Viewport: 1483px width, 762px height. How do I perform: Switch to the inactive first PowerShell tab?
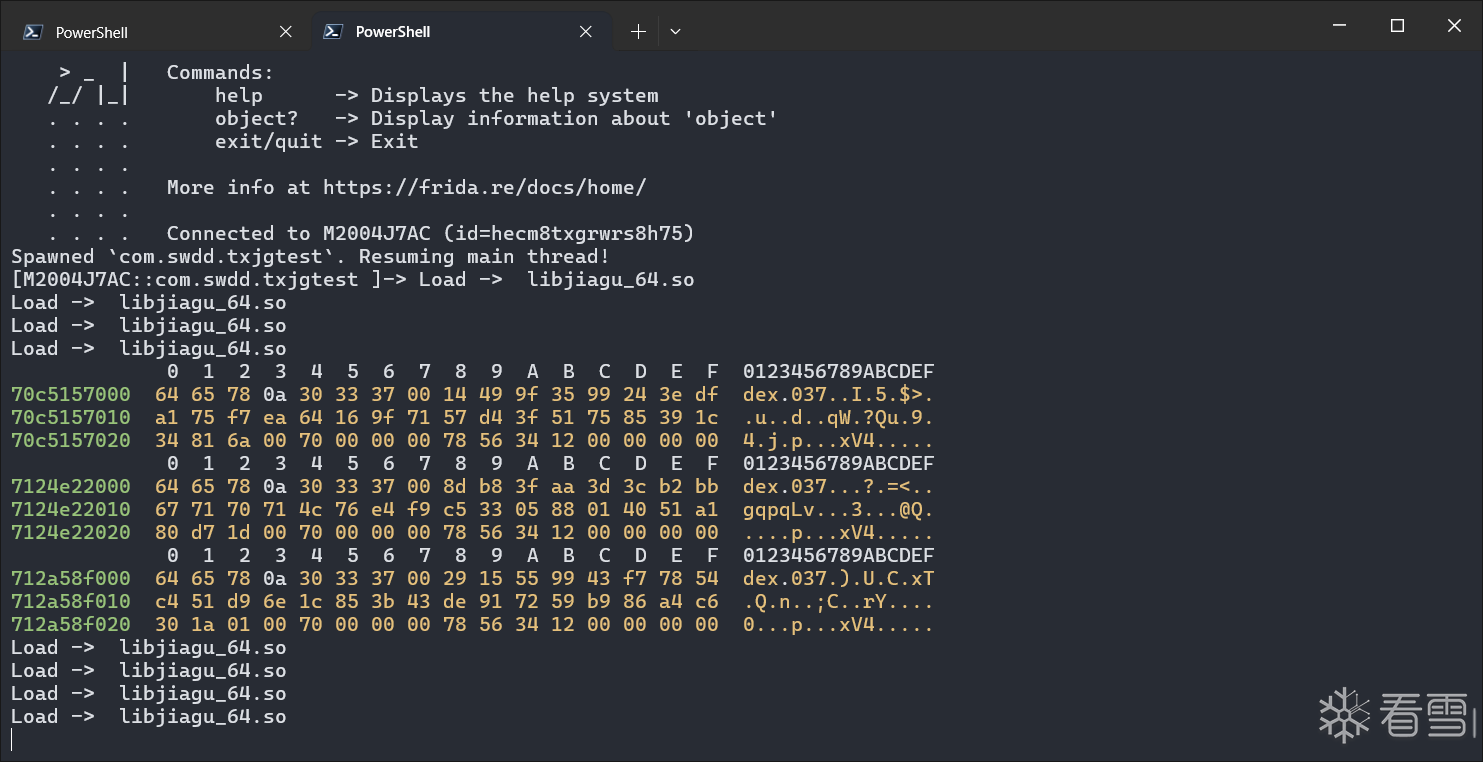pos(155,32)
